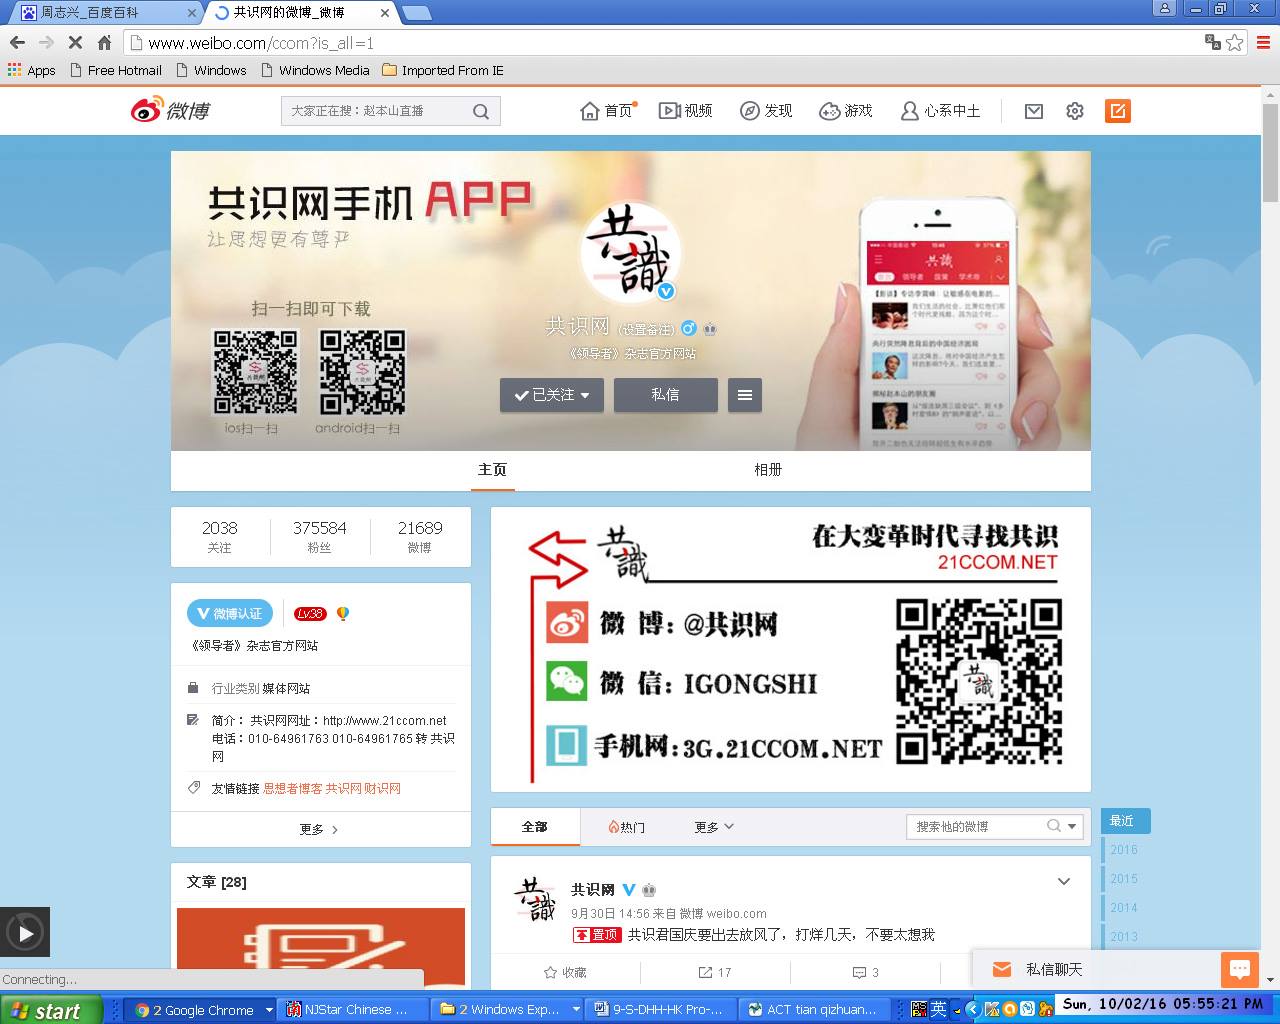Click the play button at the lower left

coord(25,933)
